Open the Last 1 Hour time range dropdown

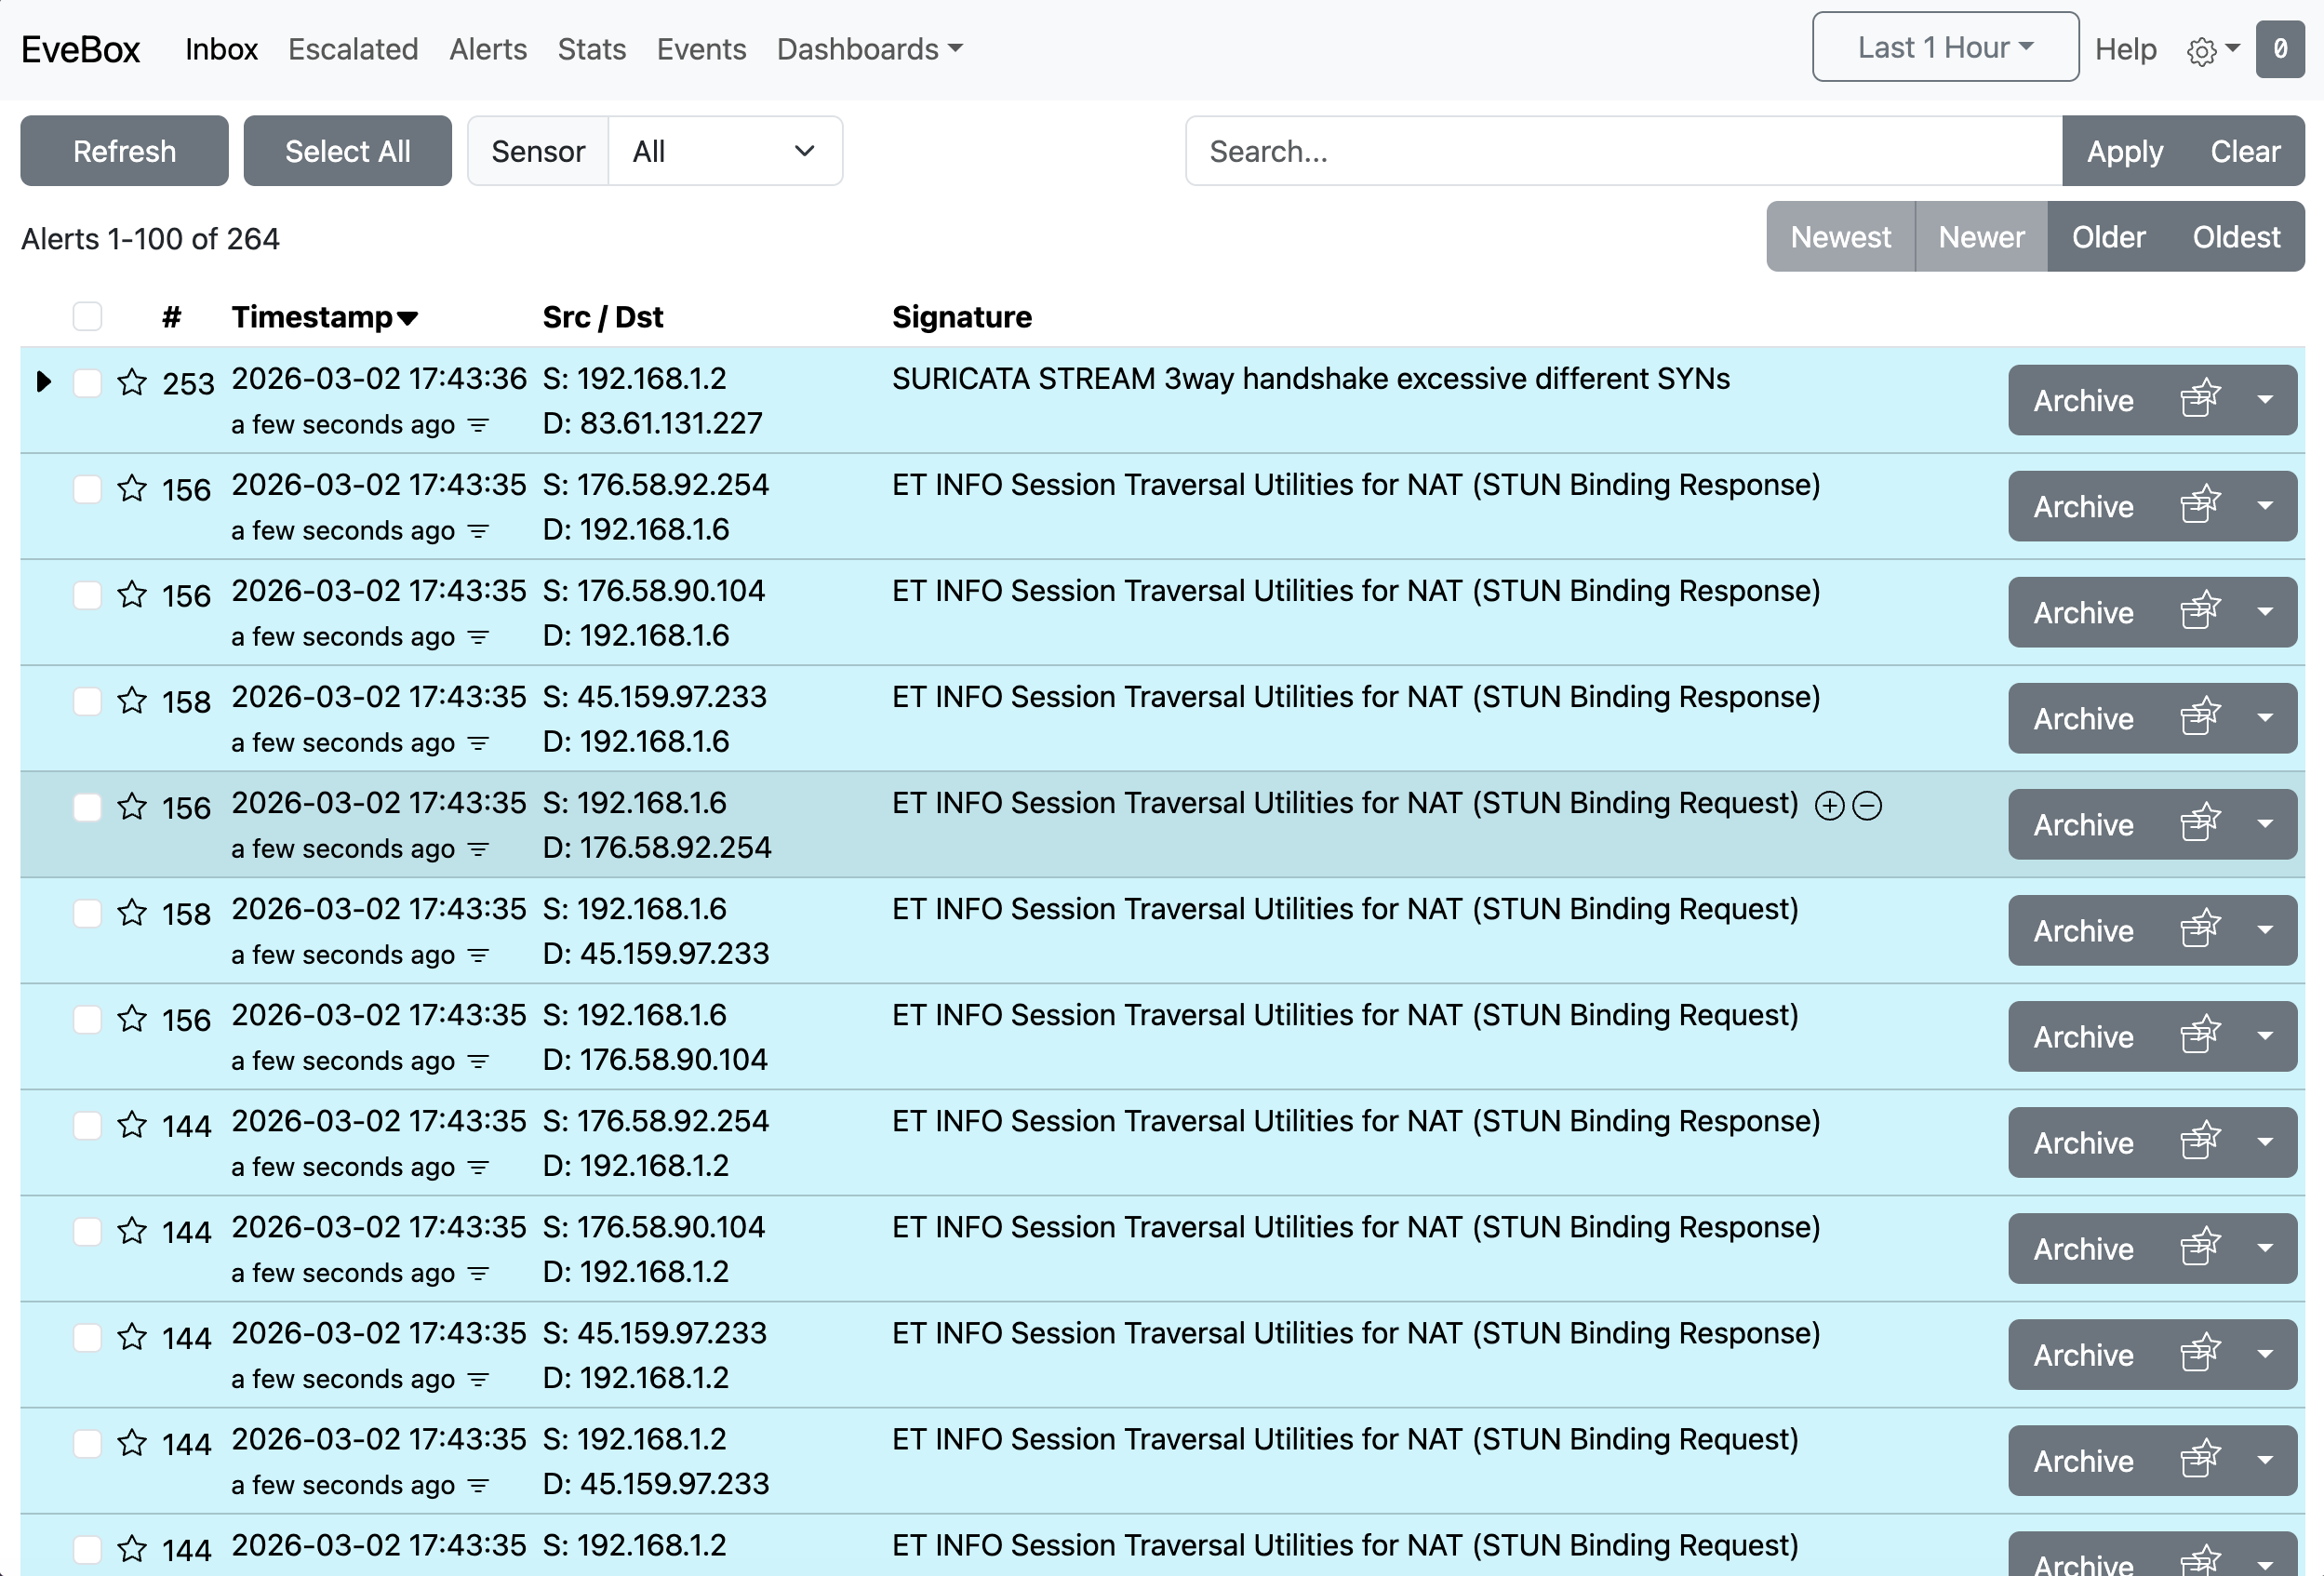click(1944, 47)
